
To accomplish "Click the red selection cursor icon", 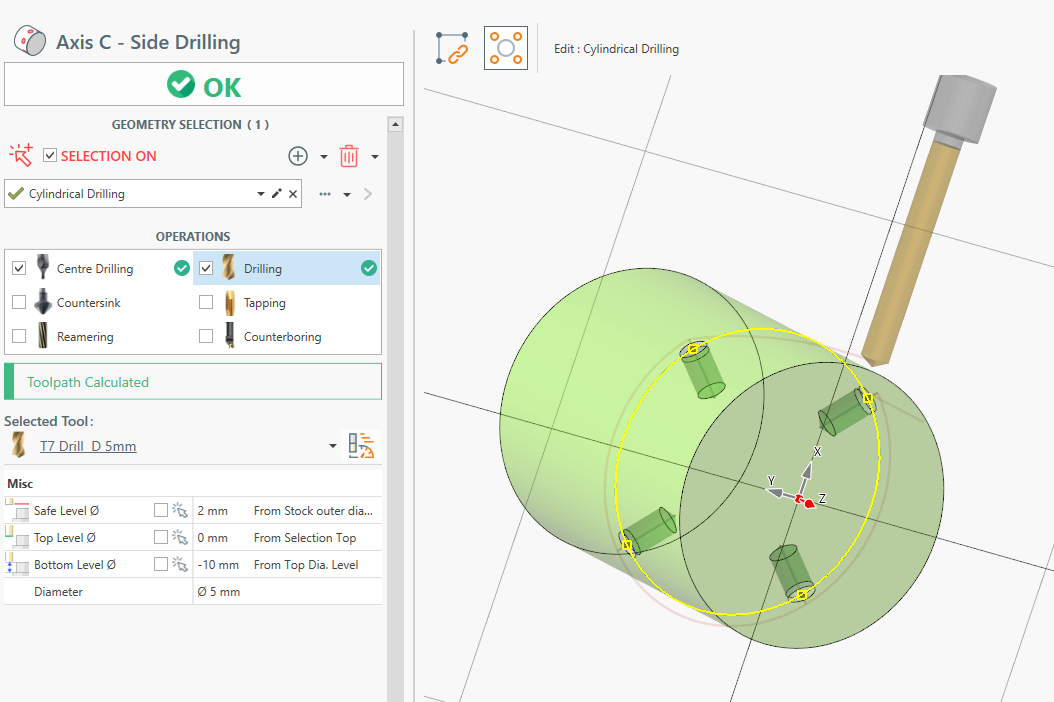I will pos(20,156).
